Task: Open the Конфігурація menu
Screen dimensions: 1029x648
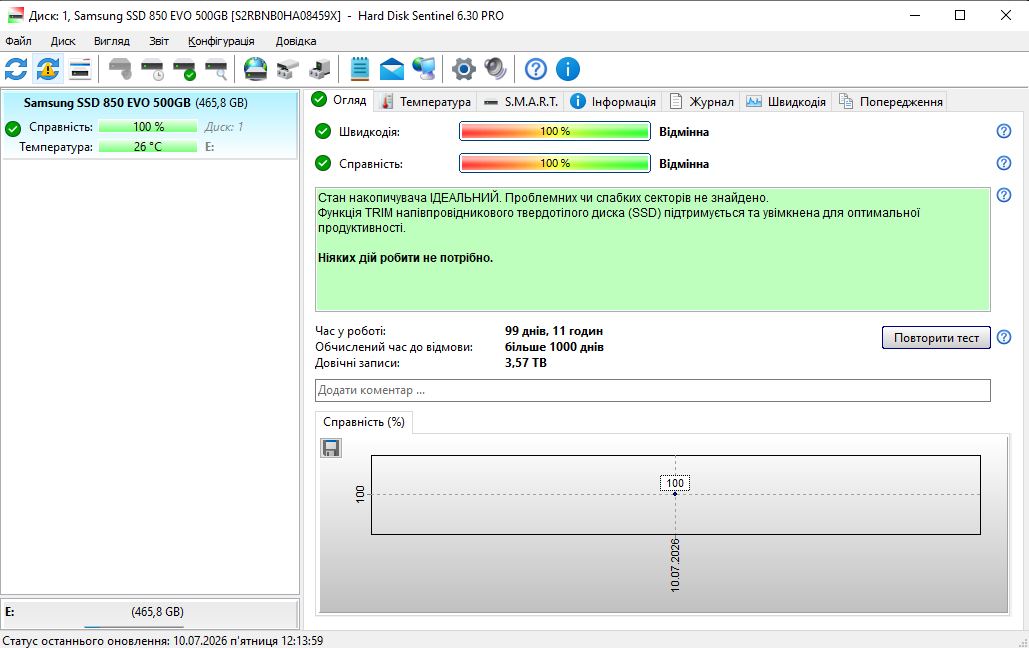Action: pyautogui.click(x=221, y=41)
